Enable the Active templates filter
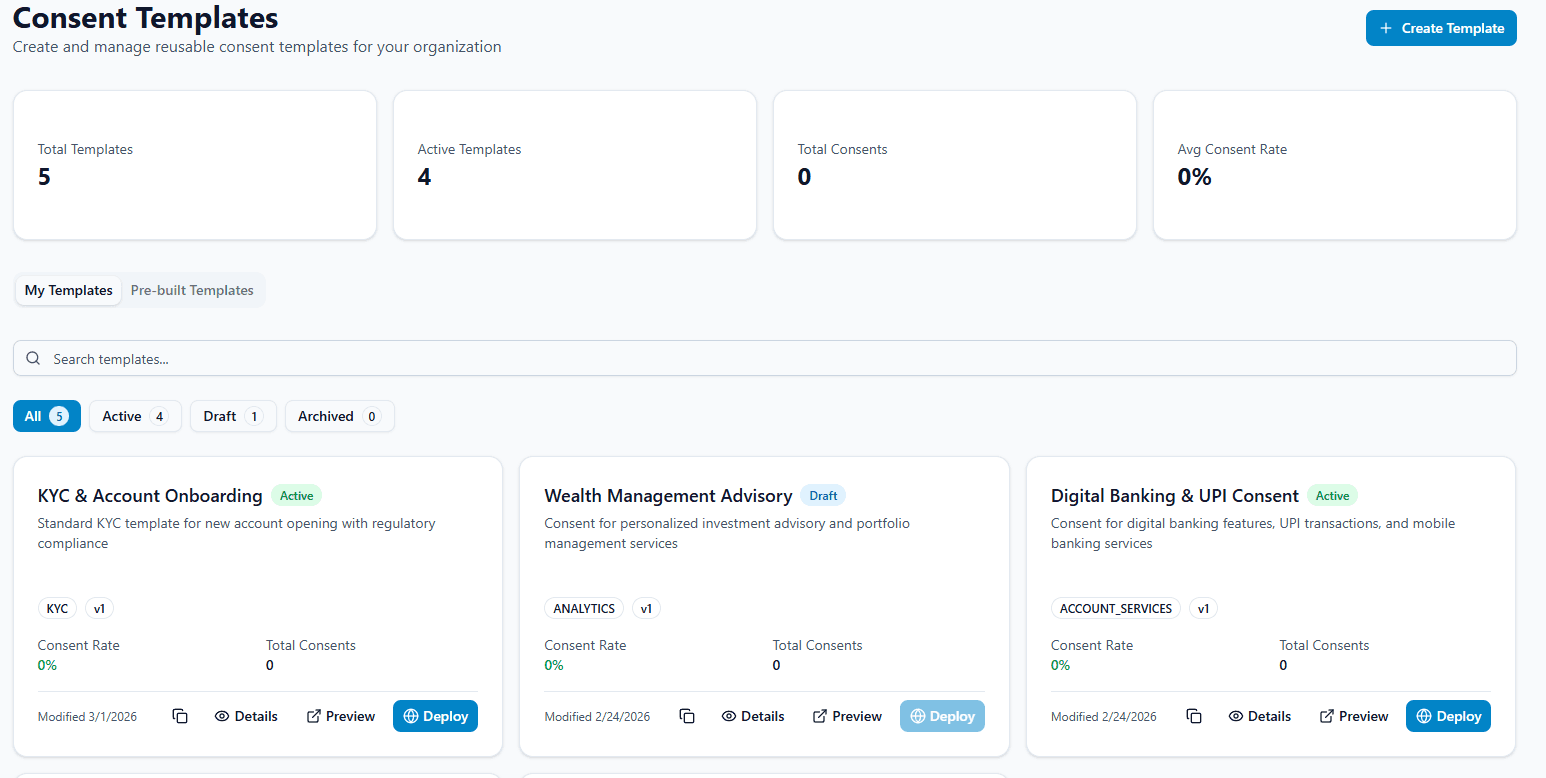The image size is (1546, 778). pyautogui.click(x=134, y=416)
